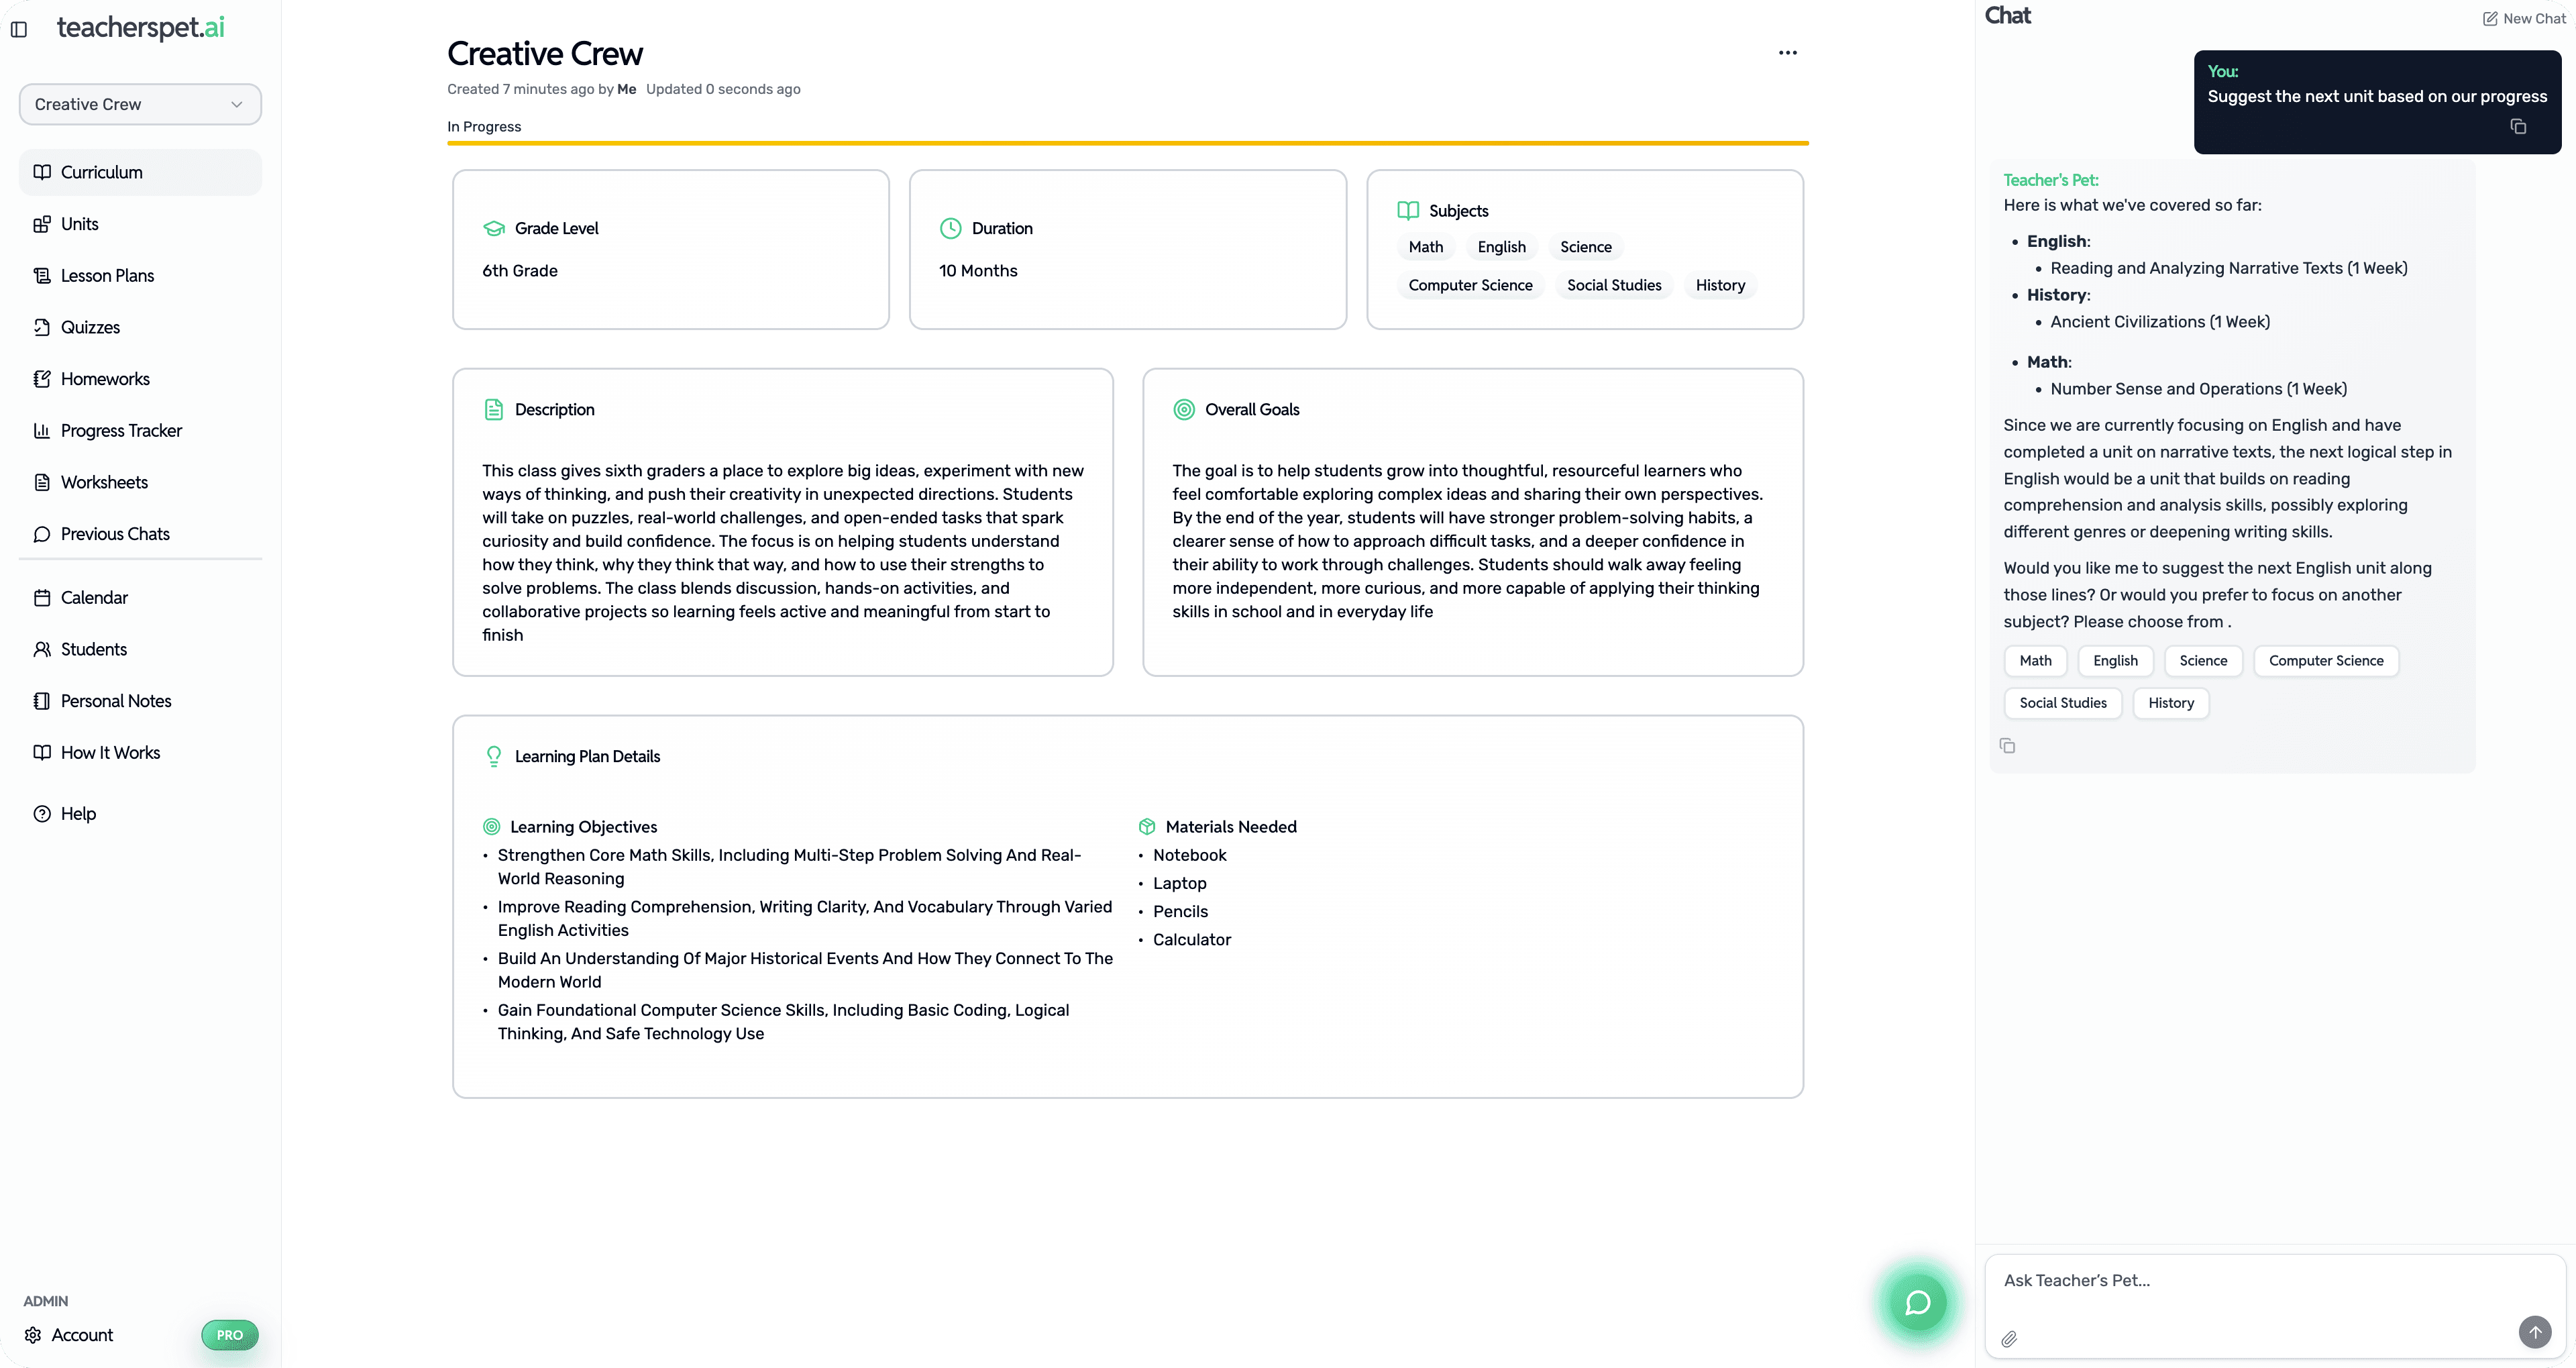The width and height of the screenshot is (2576, 1368).
Task: Copy Teacher's Pet's response
Action: pyautogui.click(x=2008, y=745)
